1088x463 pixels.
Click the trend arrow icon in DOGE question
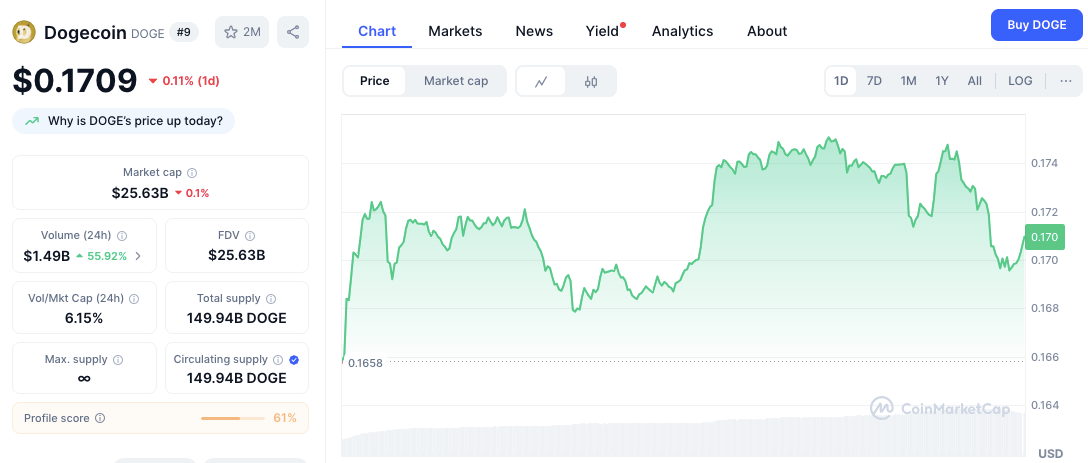click(32, 121)
